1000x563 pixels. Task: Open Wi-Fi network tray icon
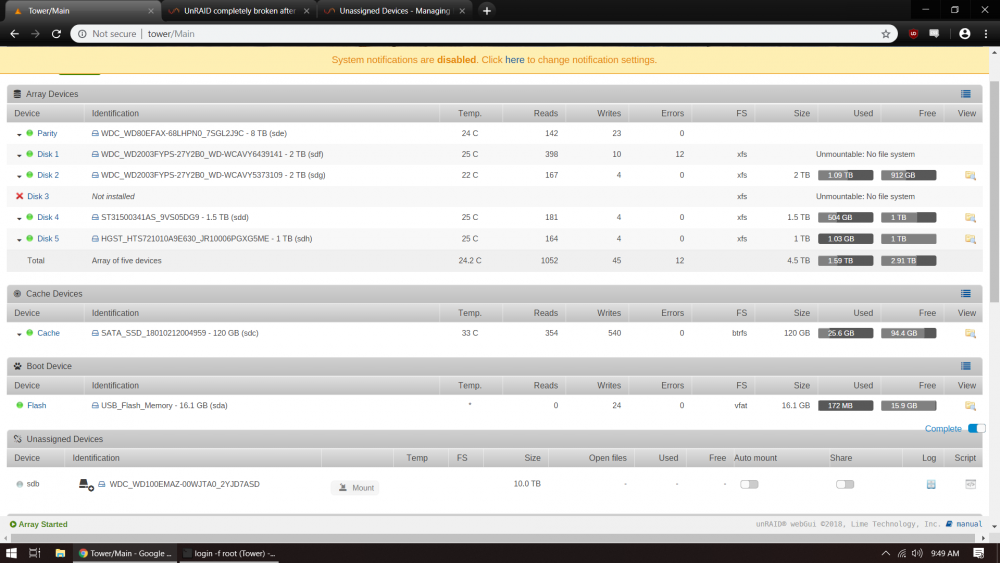[x=902, y=553]
